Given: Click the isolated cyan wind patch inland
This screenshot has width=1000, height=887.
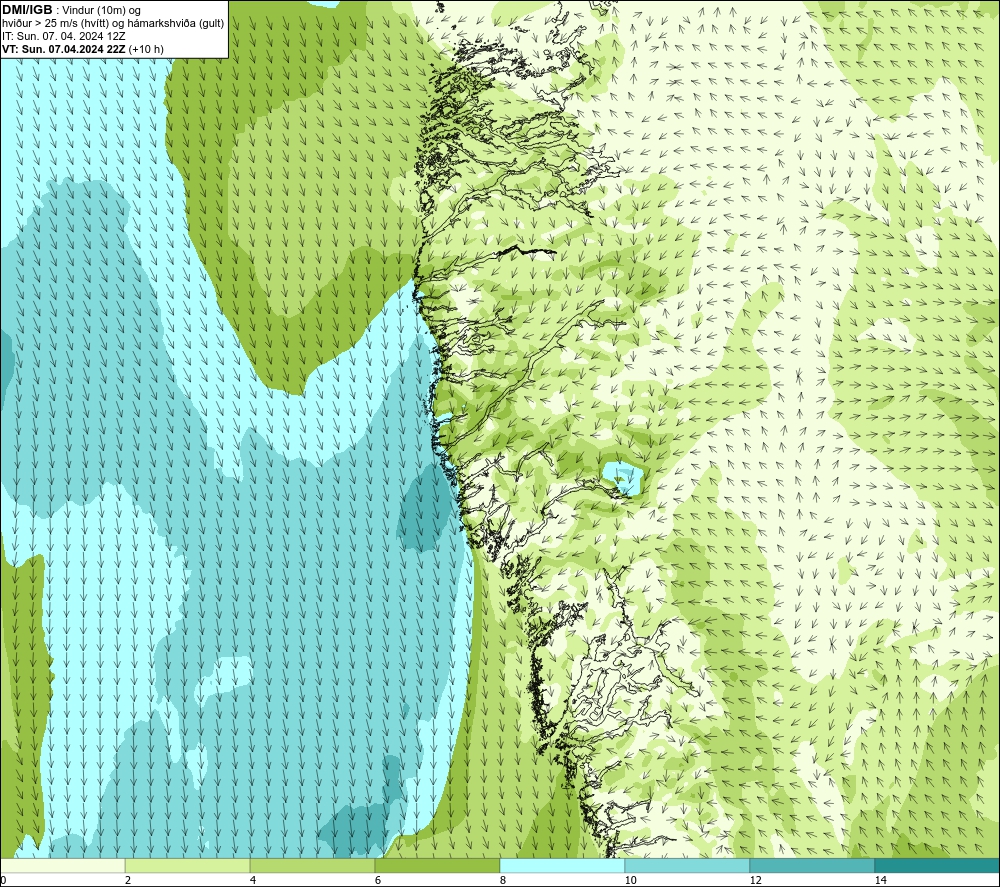Looking at the screenshot, I should click(622, 478).
